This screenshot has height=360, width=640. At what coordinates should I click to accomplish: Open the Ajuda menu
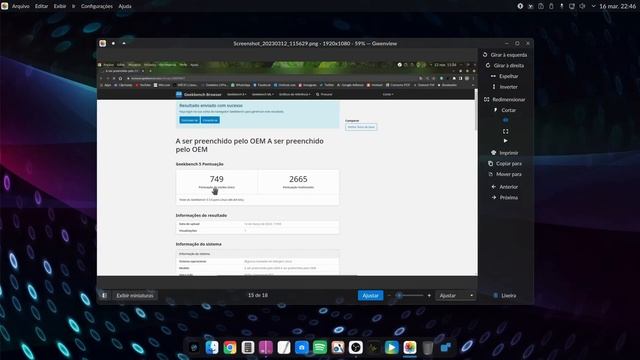tap(125, 6)
